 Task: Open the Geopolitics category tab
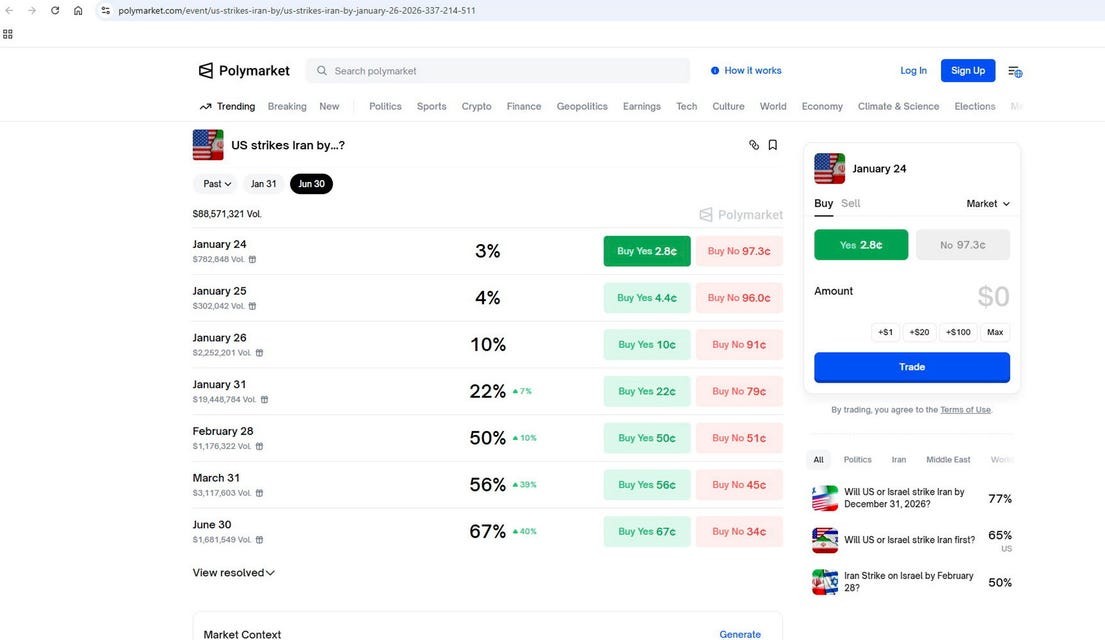[582, 106]
